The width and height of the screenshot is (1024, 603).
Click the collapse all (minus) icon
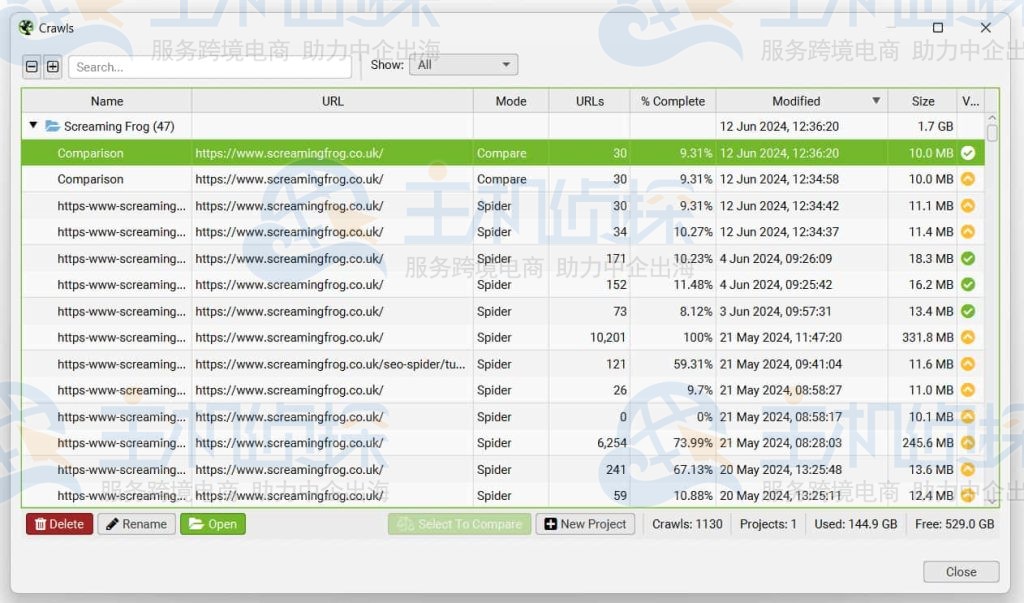tap(32, 67)
